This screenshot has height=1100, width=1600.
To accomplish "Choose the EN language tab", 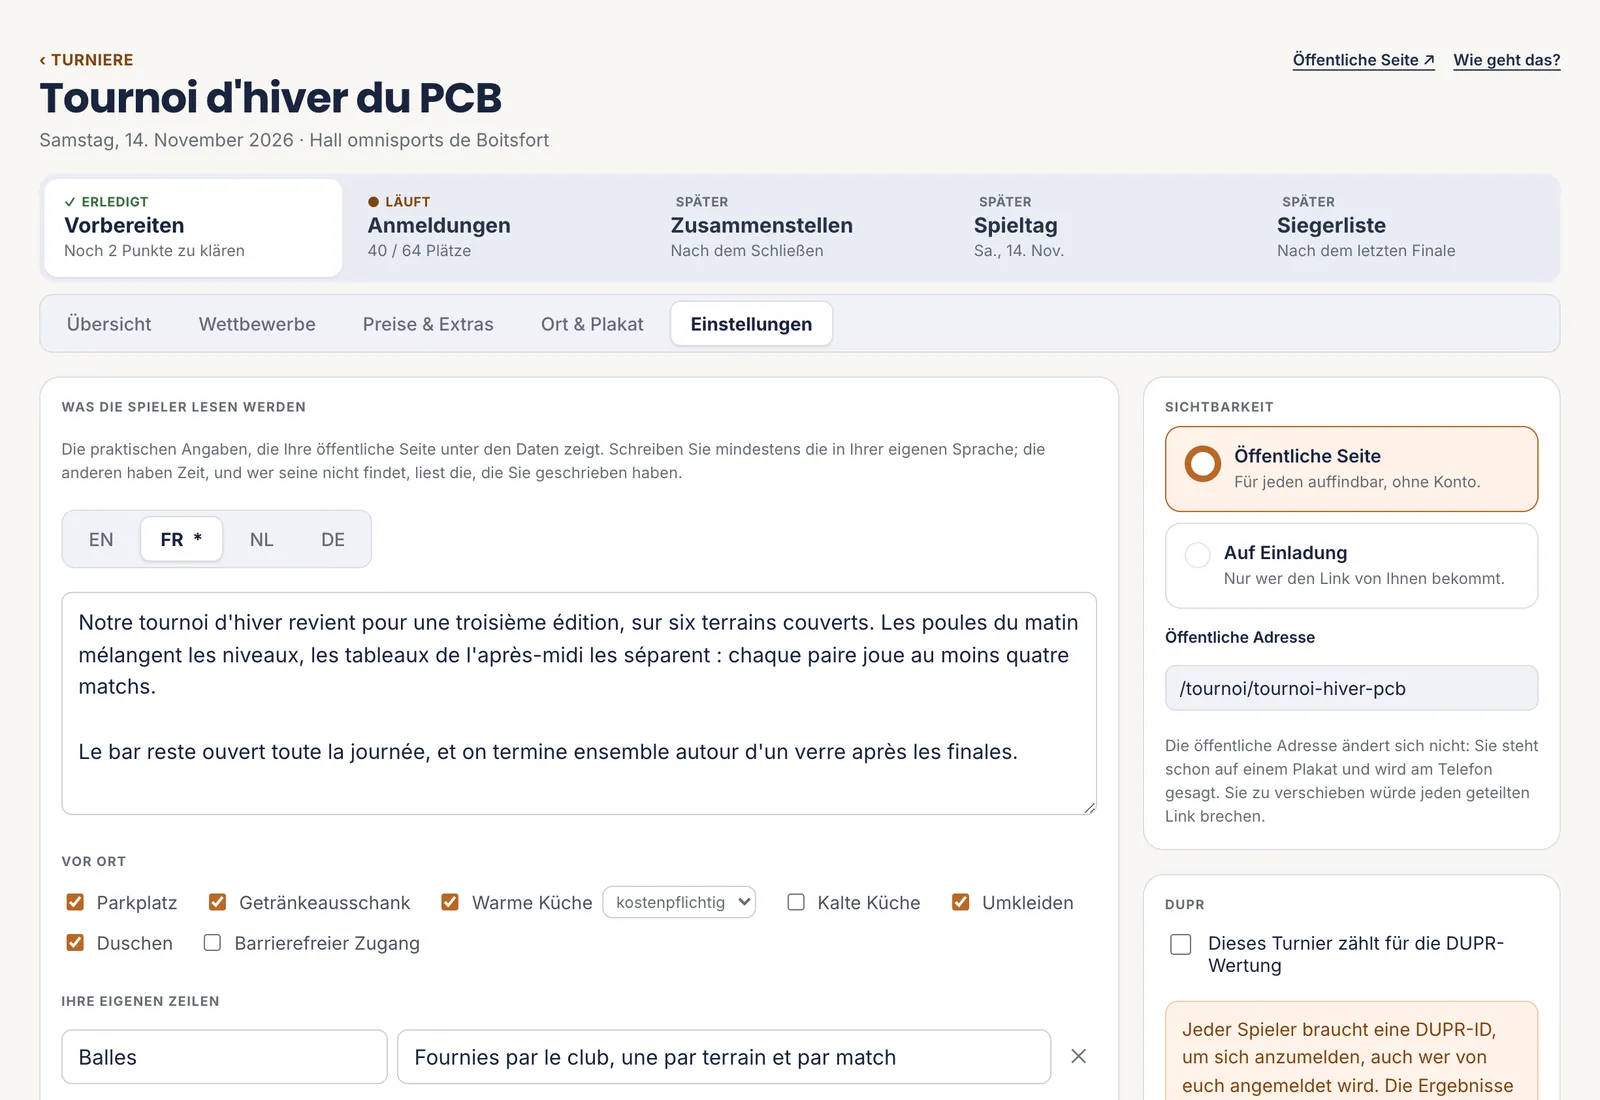I will click(x=101, y=540).
